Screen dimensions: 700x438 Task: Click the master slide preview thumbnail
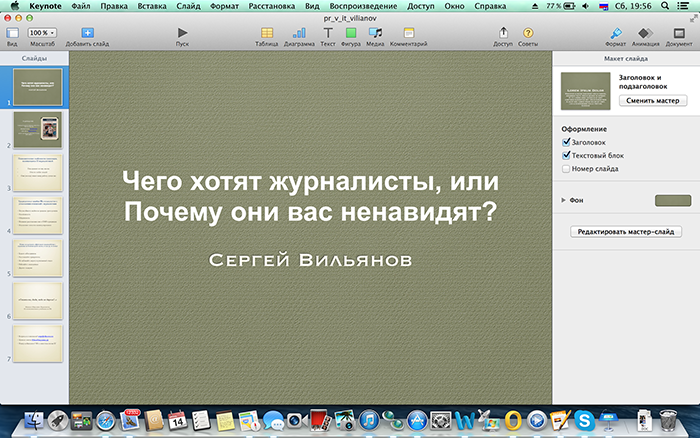(x=585, y=91)
